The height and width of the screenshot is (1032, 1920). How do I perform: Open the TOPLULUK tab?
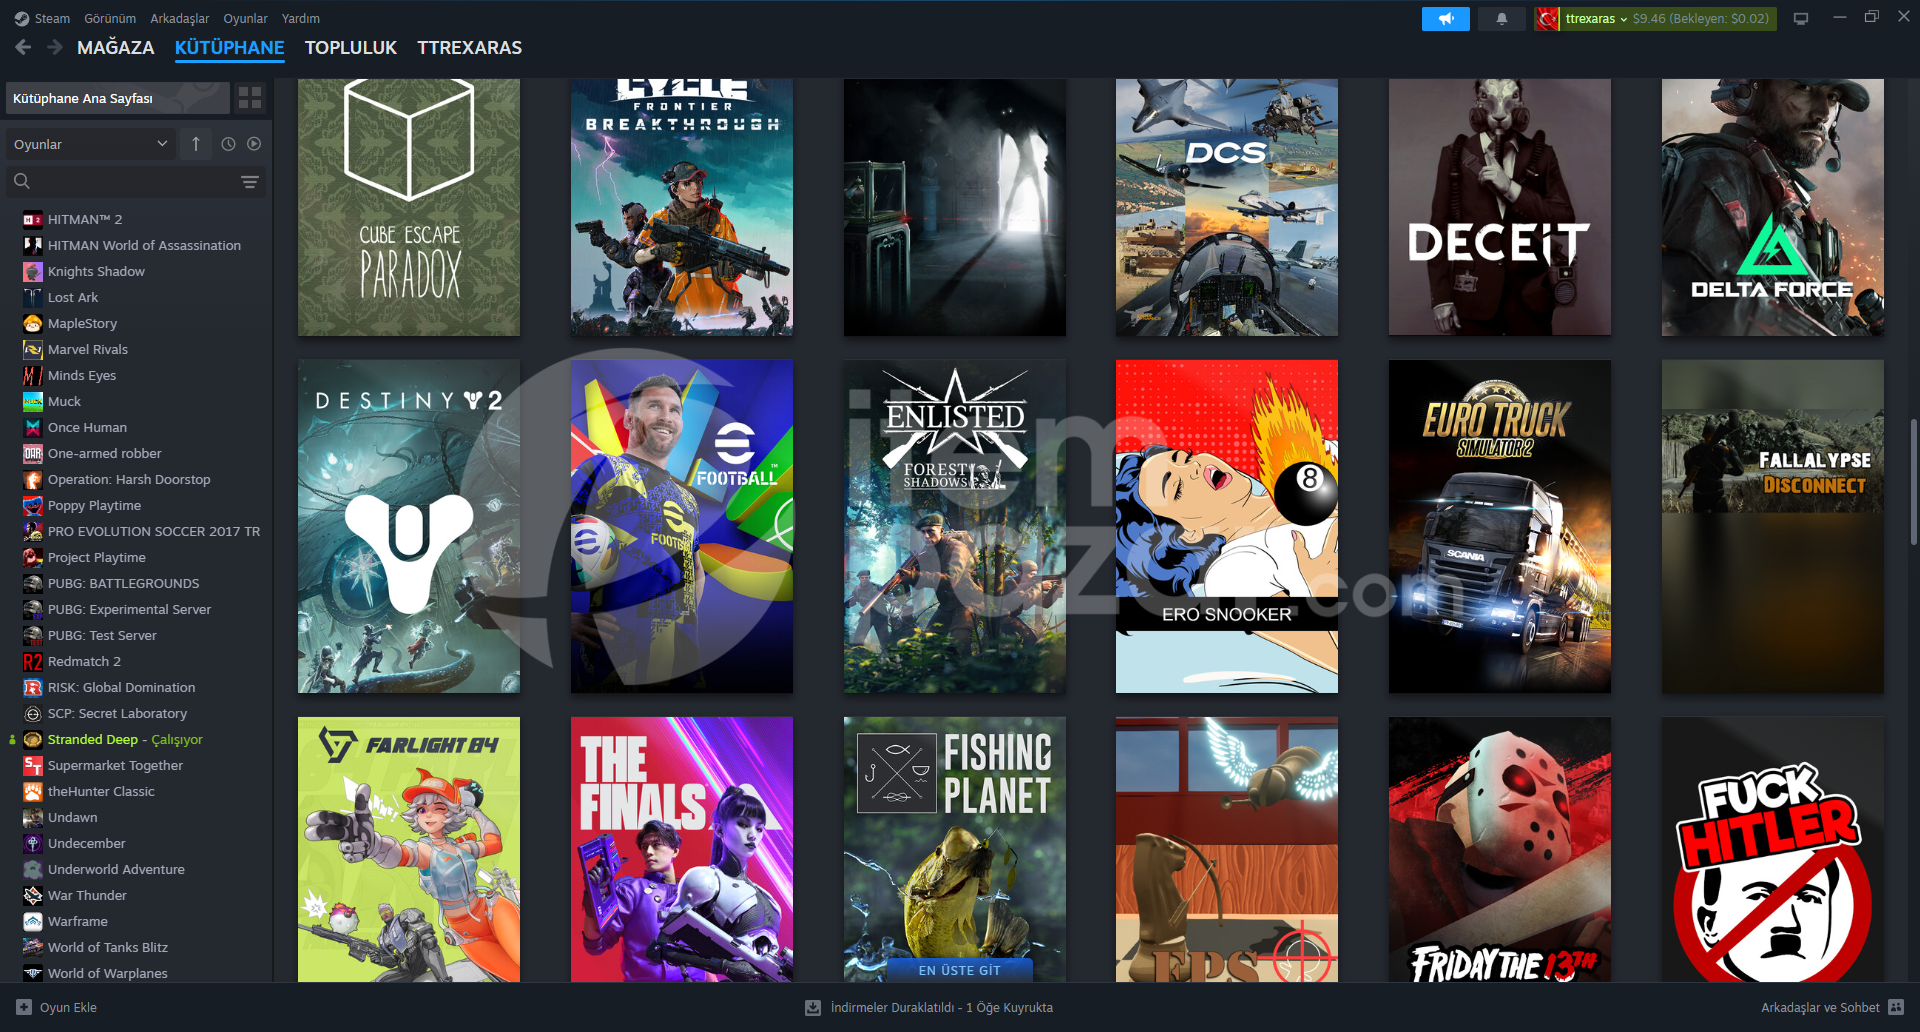[x=351, y=47]
